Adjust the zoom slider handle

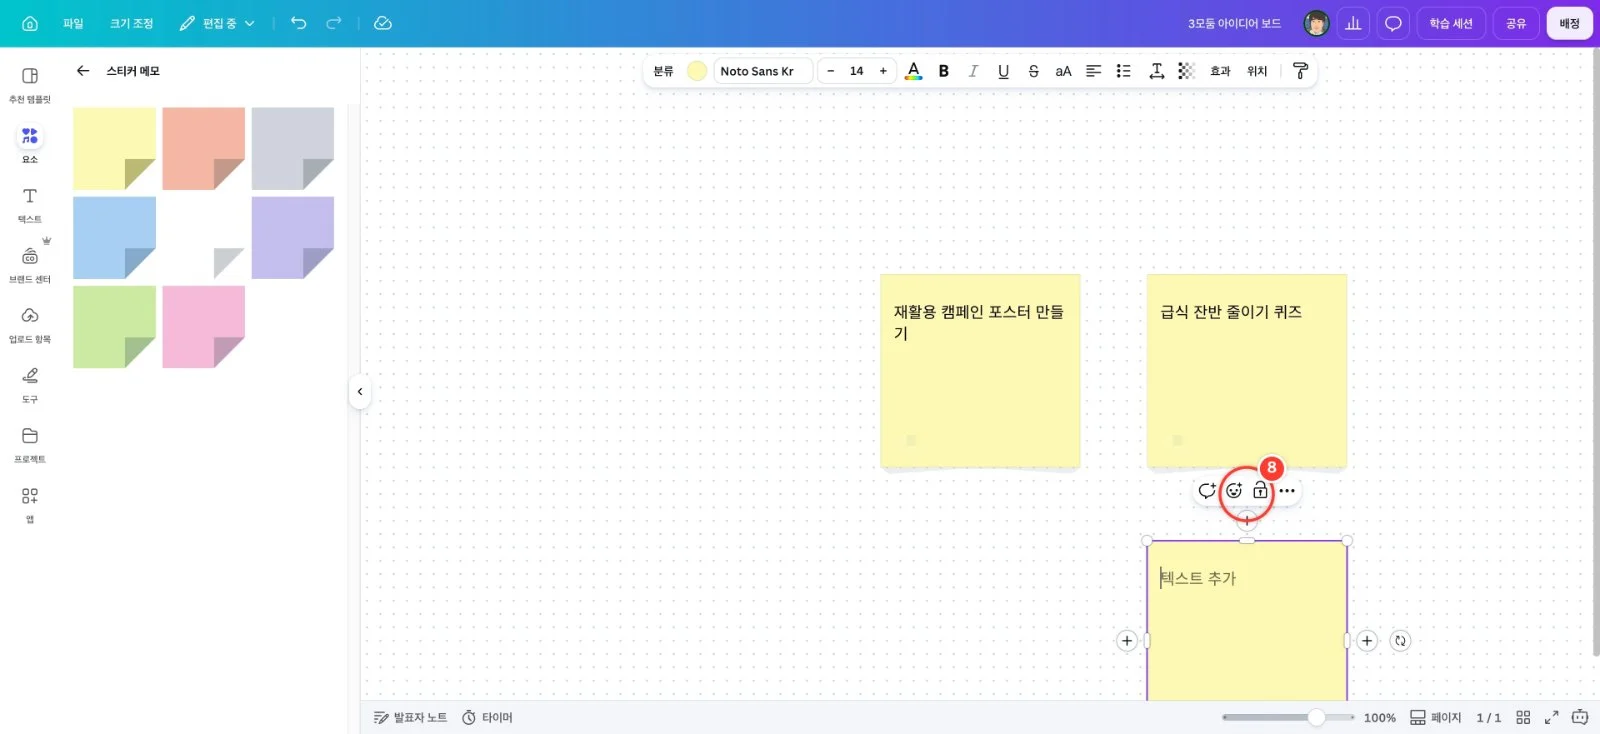coord(1317,717)
